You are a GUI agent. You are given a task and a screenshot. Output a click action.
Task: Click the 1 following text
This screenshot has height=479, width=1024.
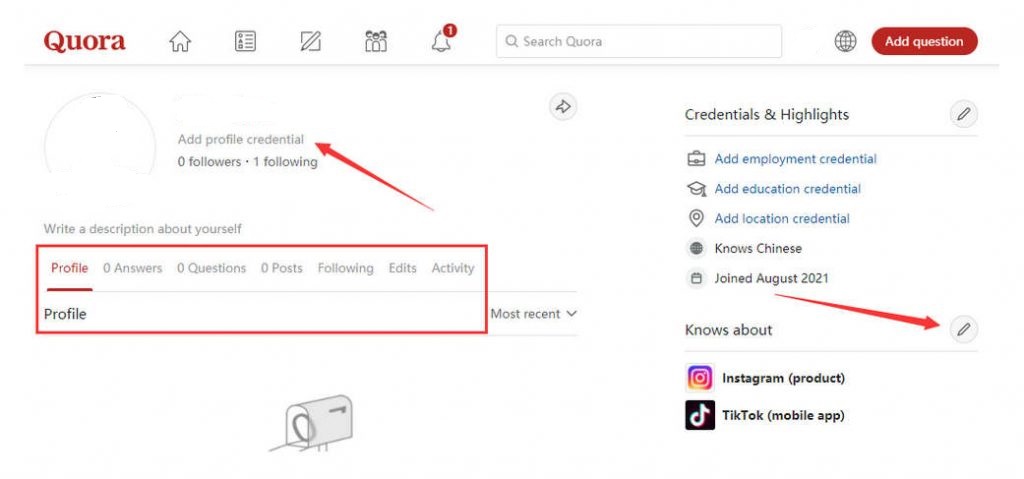[x=285, y=161]
